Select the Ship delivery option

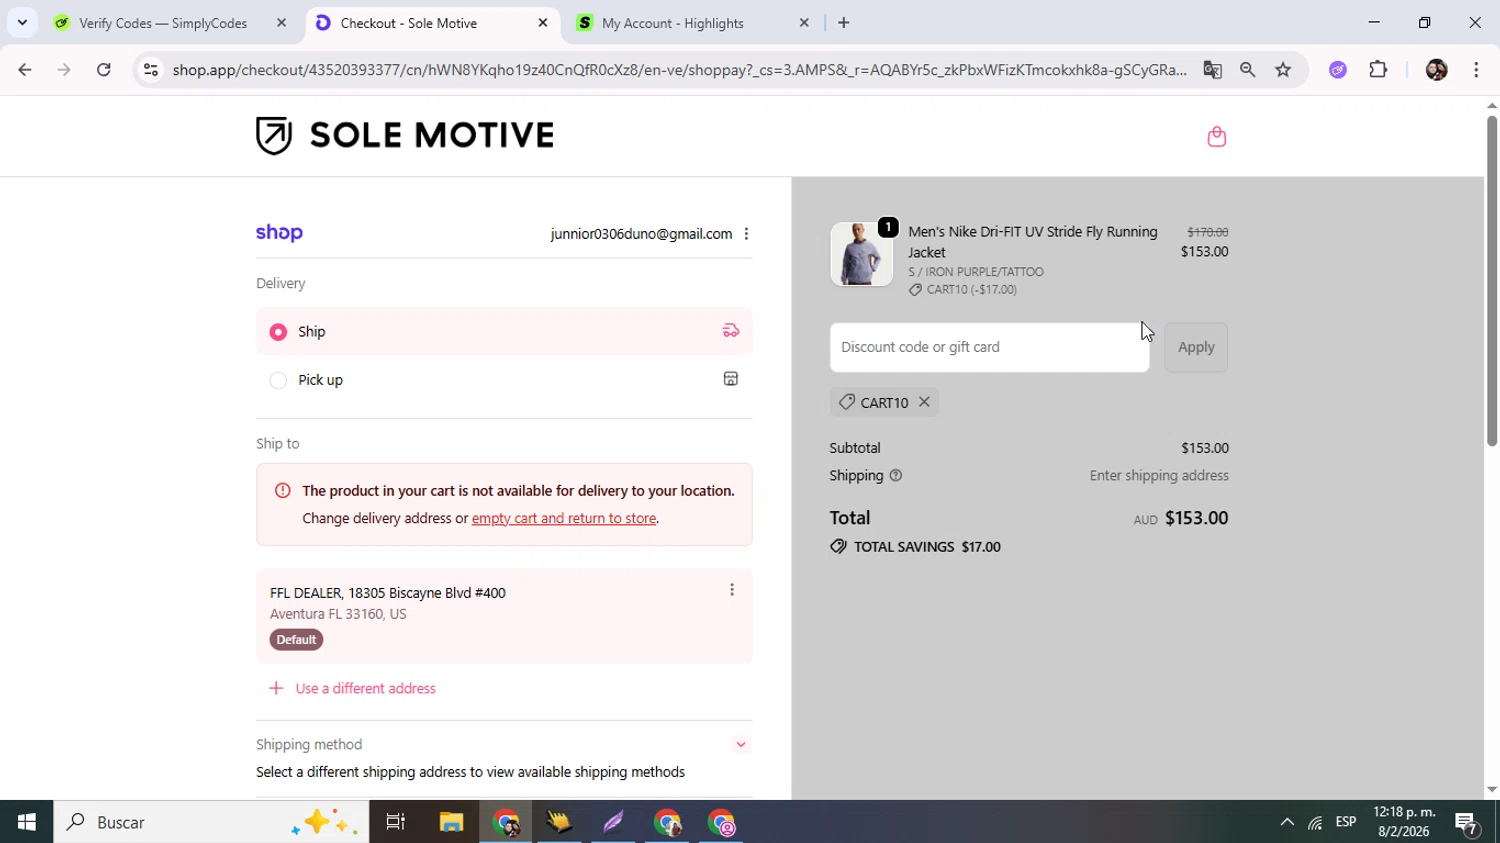504,331
